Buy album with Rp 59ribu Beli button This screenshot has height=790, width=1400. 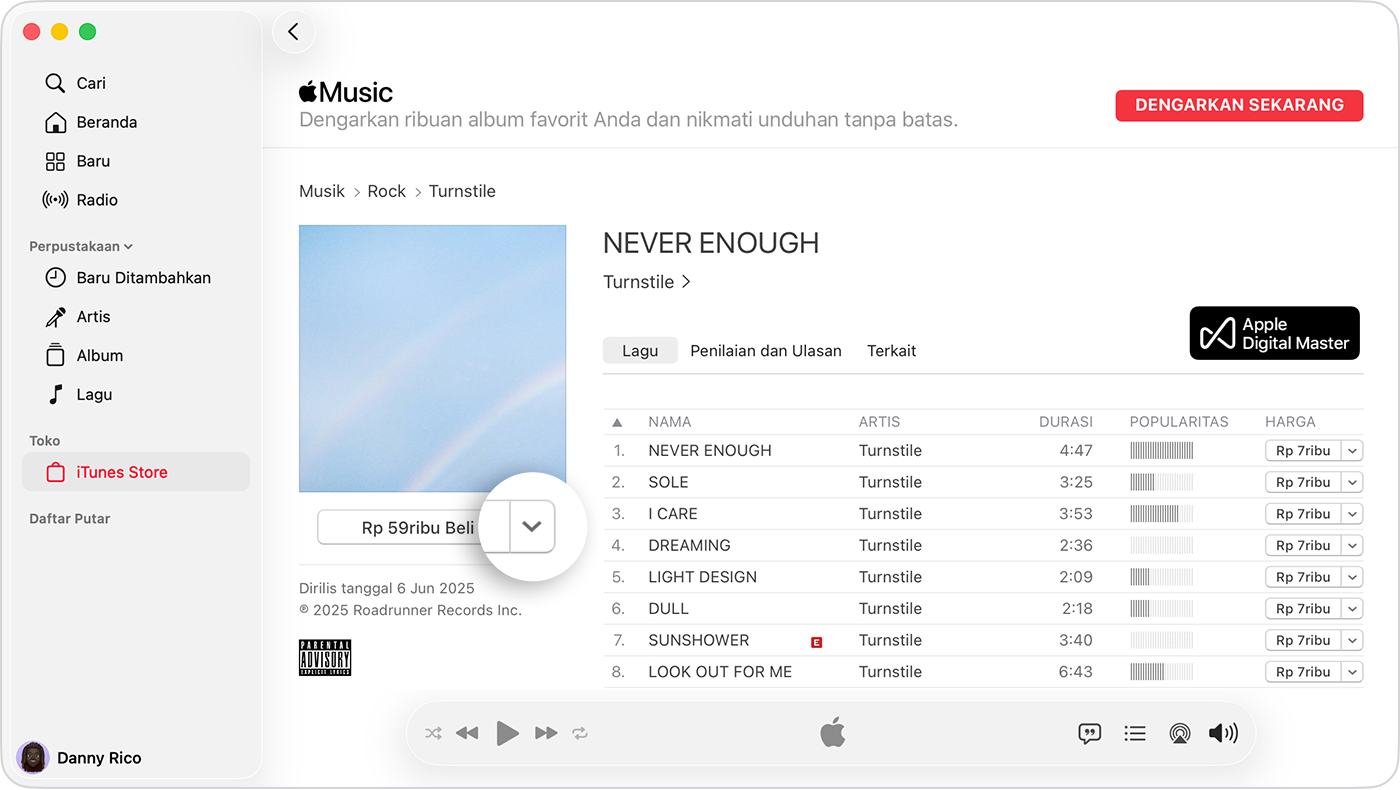[416, 527]
